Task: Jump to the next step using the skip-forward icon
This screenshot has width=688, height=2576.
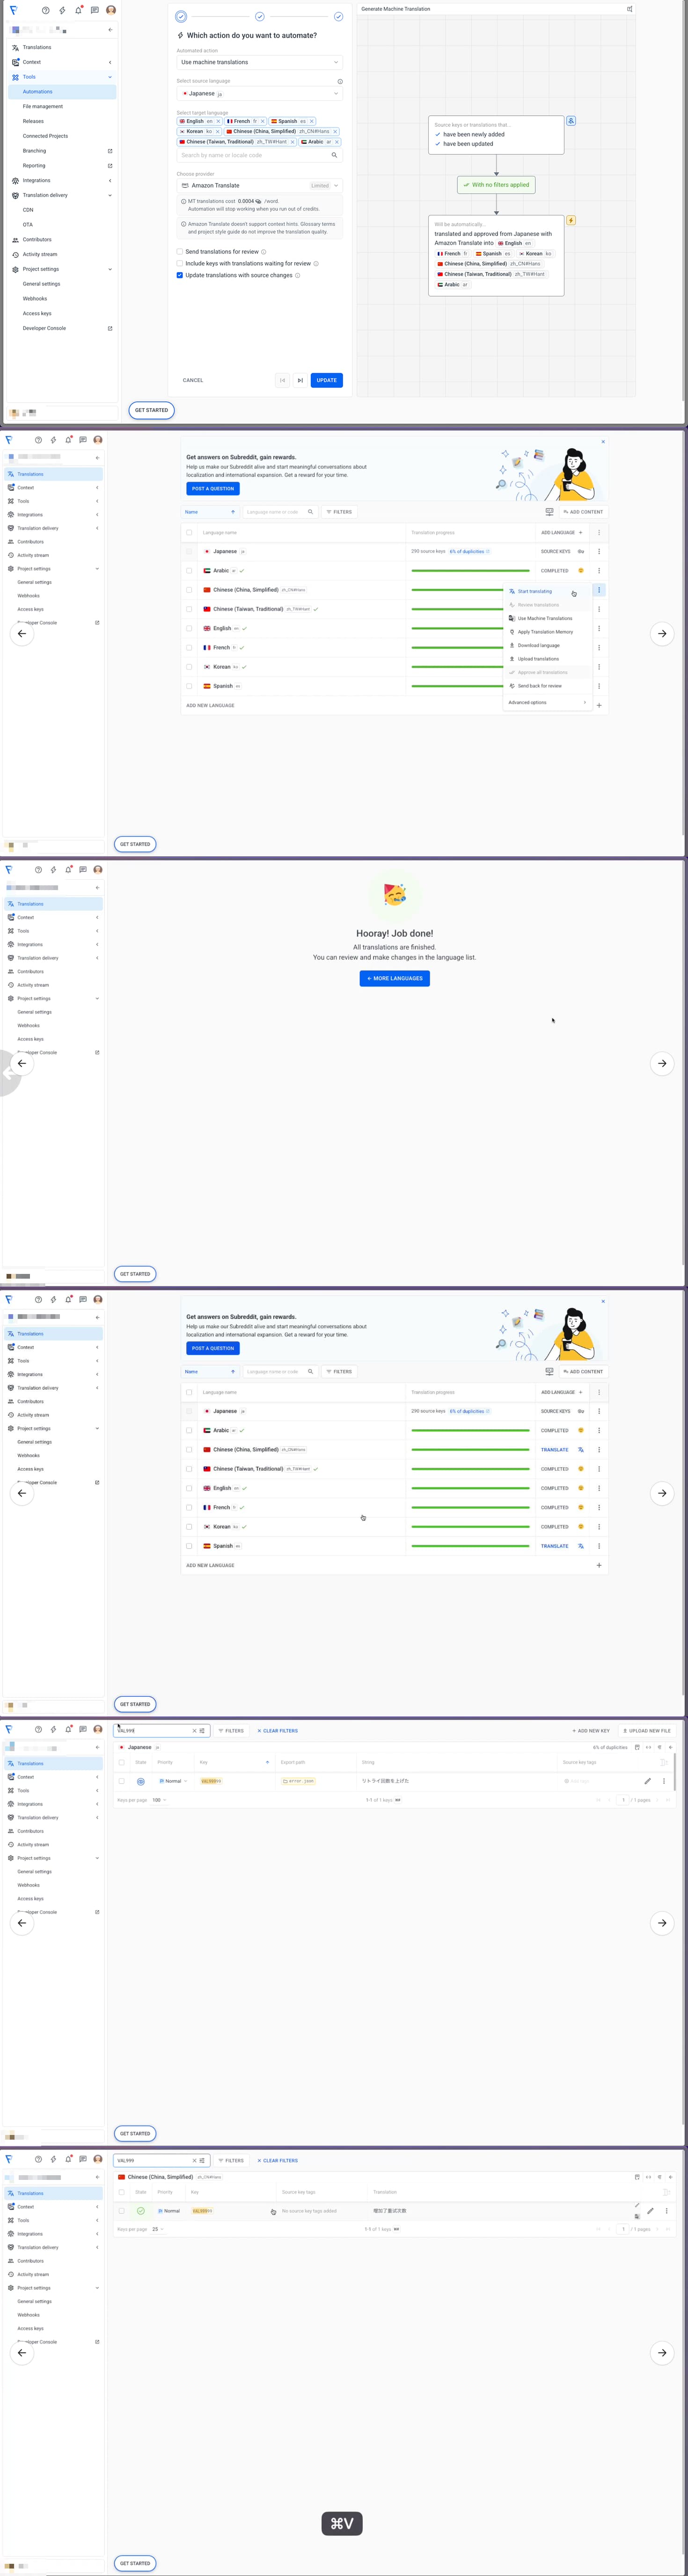Action: (x=300, y=380)
